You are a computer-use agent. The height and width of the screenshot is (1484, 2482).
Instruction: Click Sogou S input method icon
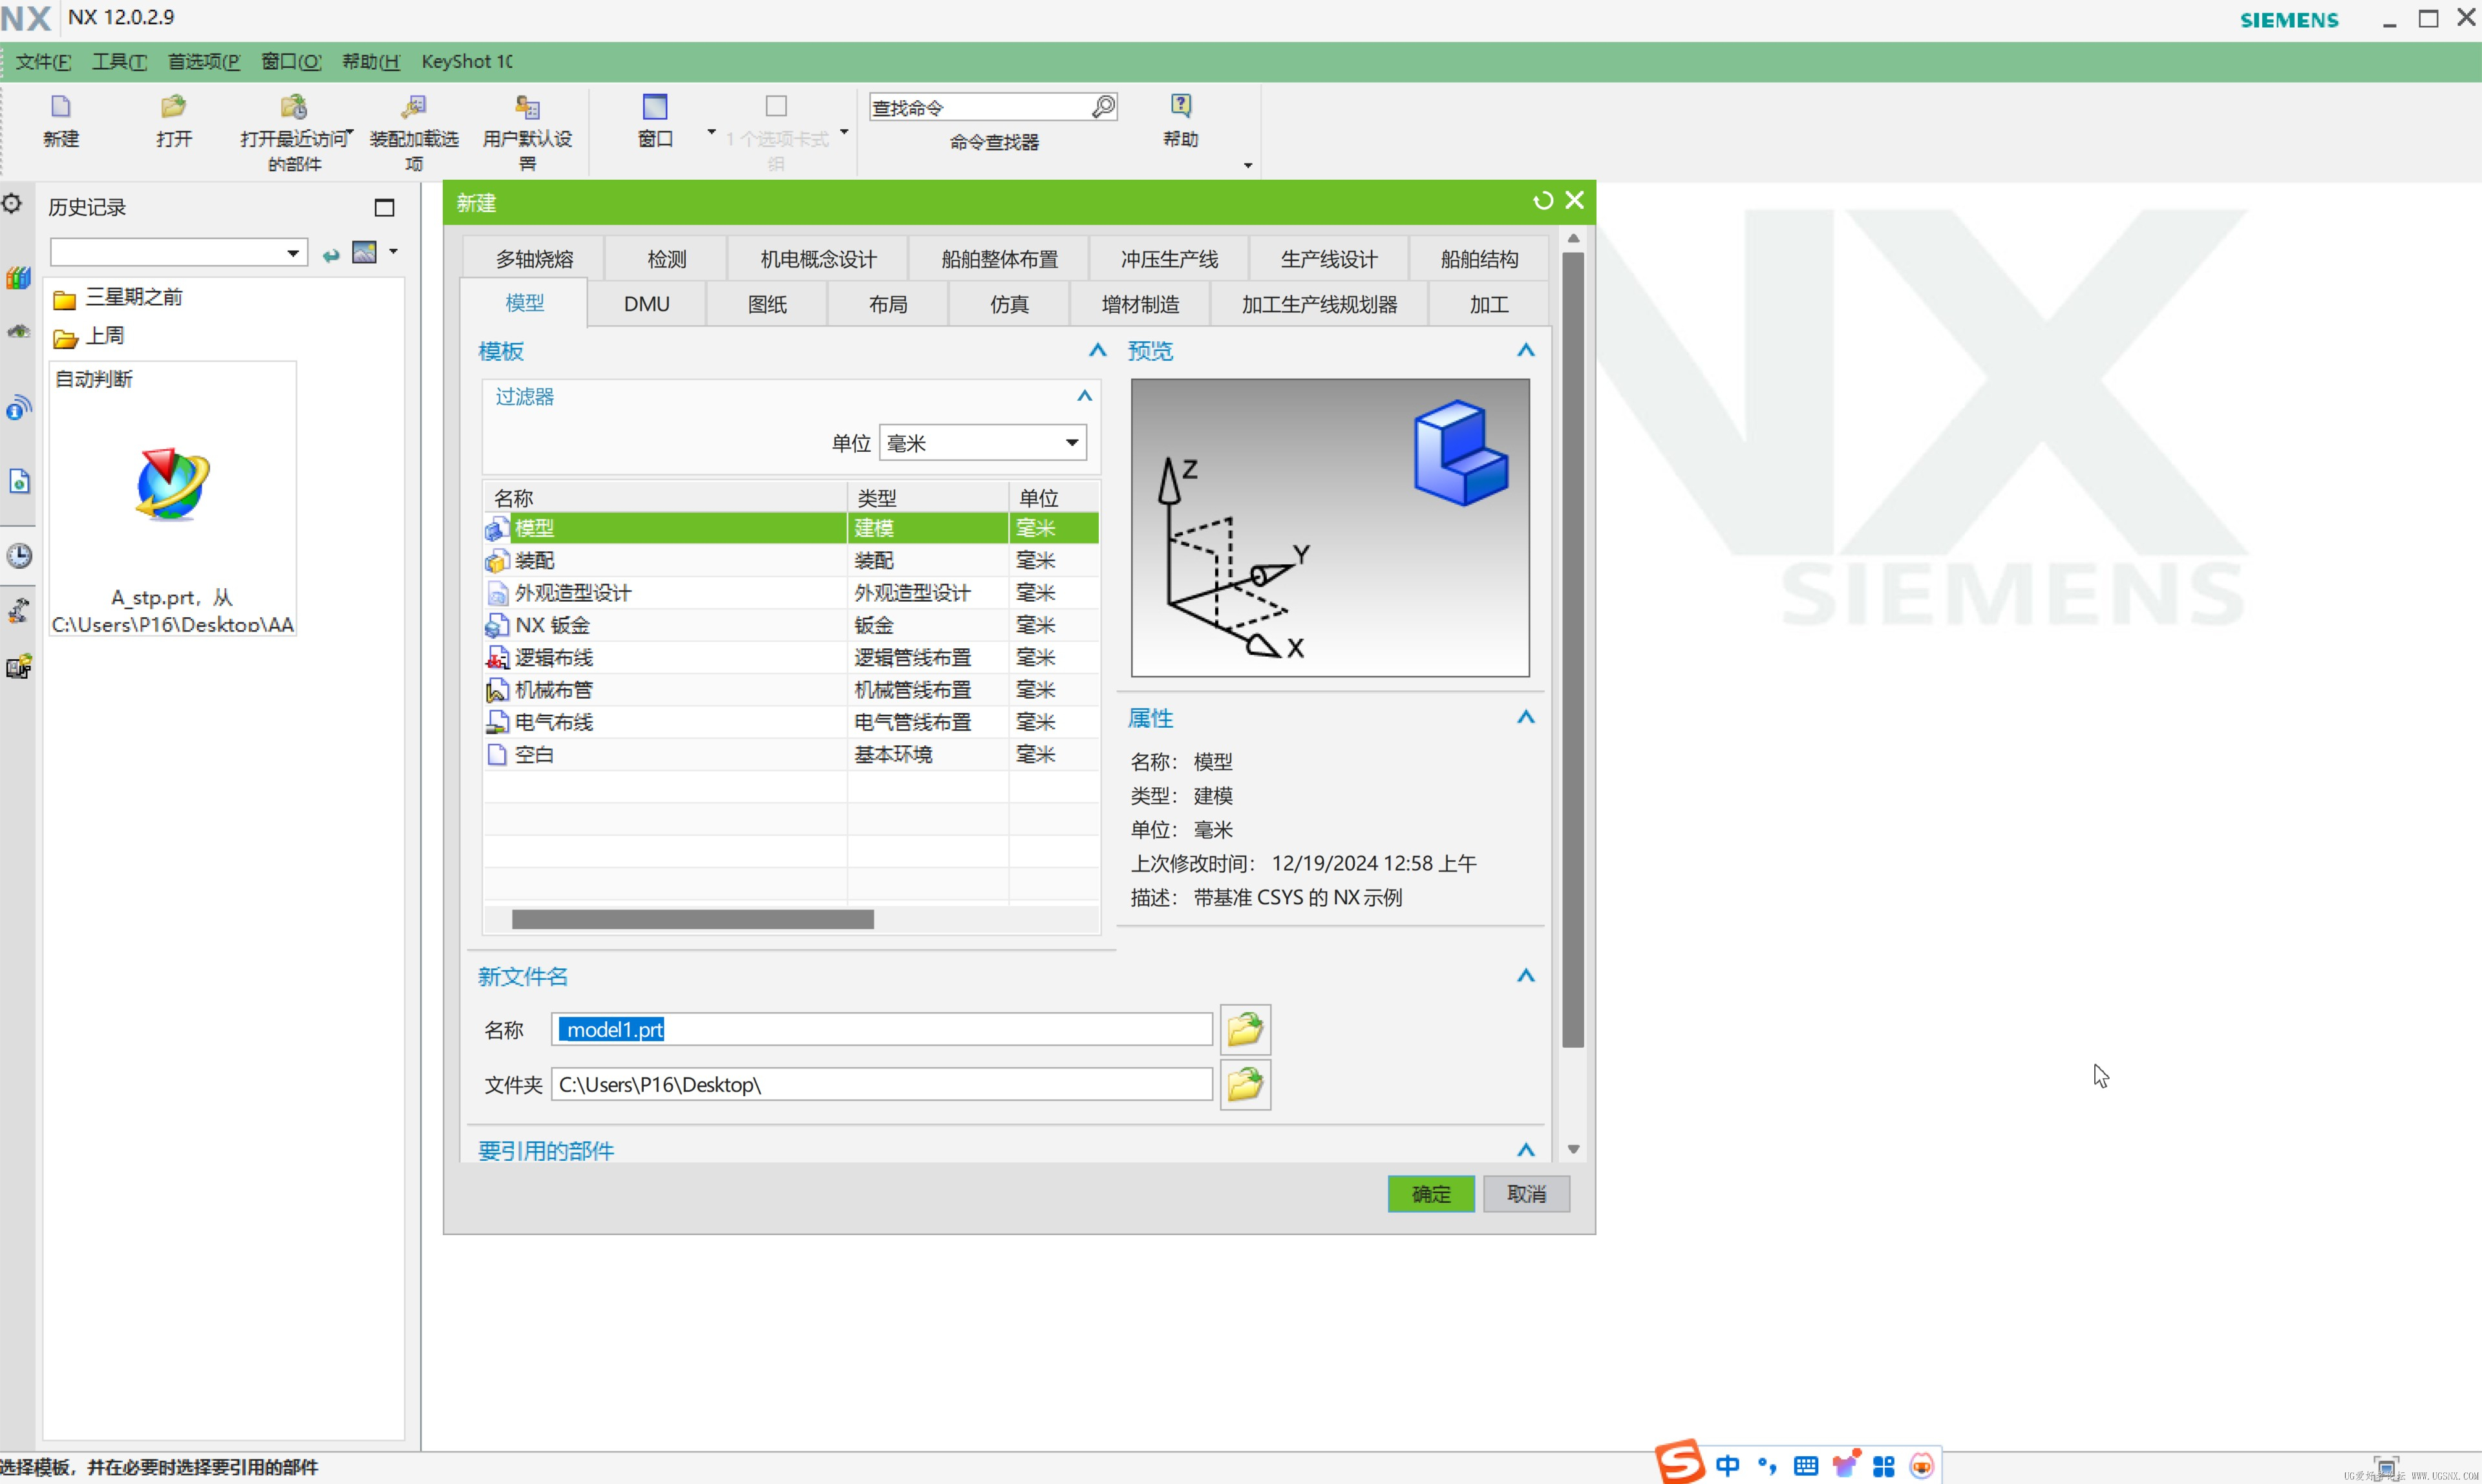(x=1680, y=1462)
